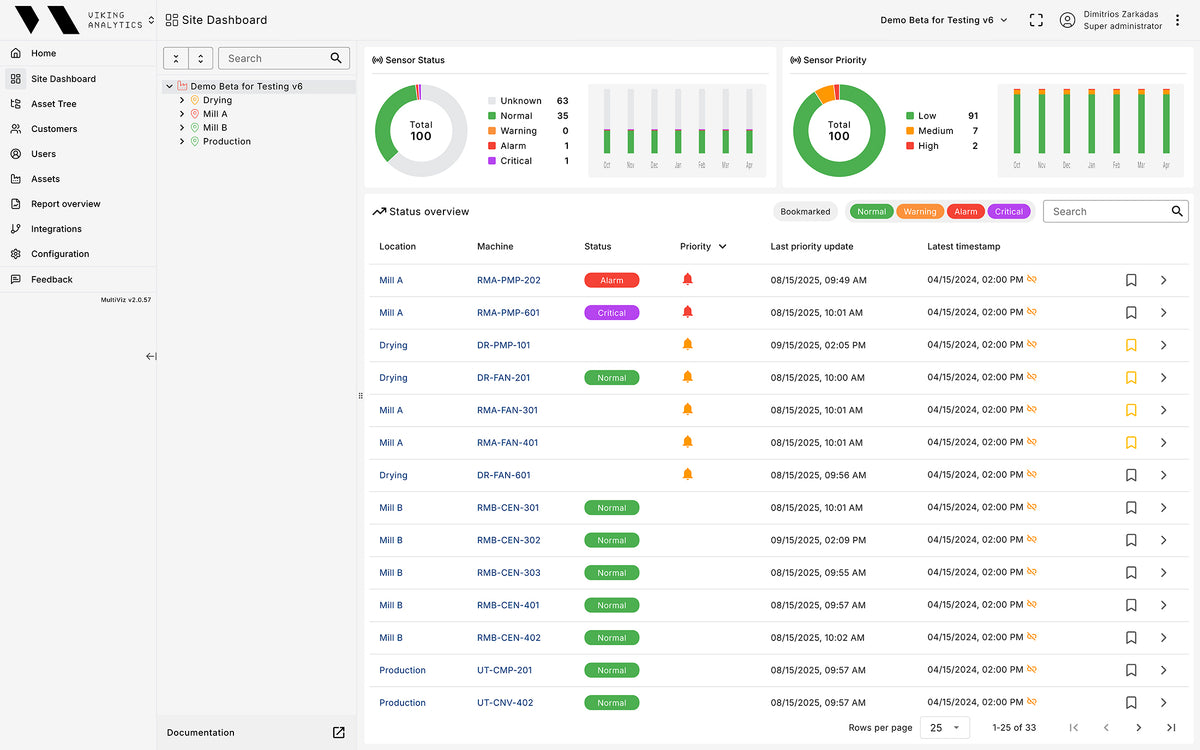The image size is (1200, 750).
Task: Collapse Demo Beta for Testing v6 tree node
Action: [x=169, y=87]
